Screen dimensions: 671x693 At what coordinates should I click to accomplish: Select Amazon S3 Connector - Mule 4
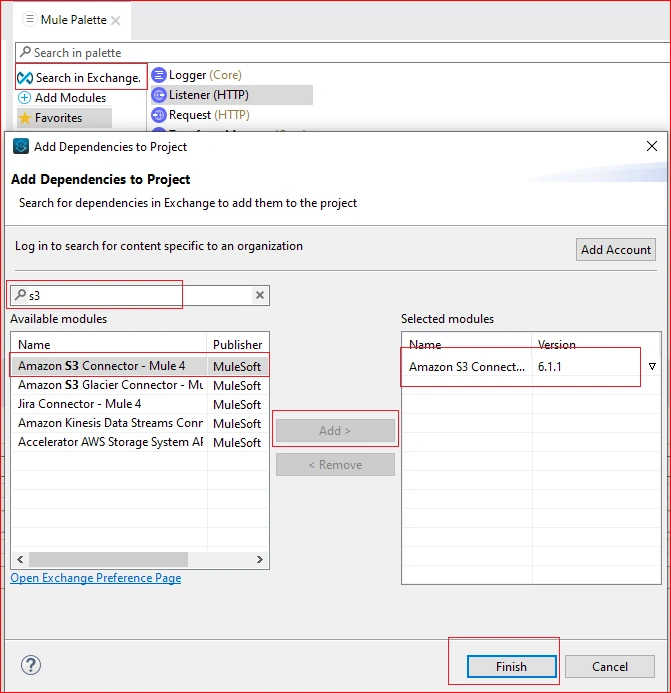click(140, 366)
